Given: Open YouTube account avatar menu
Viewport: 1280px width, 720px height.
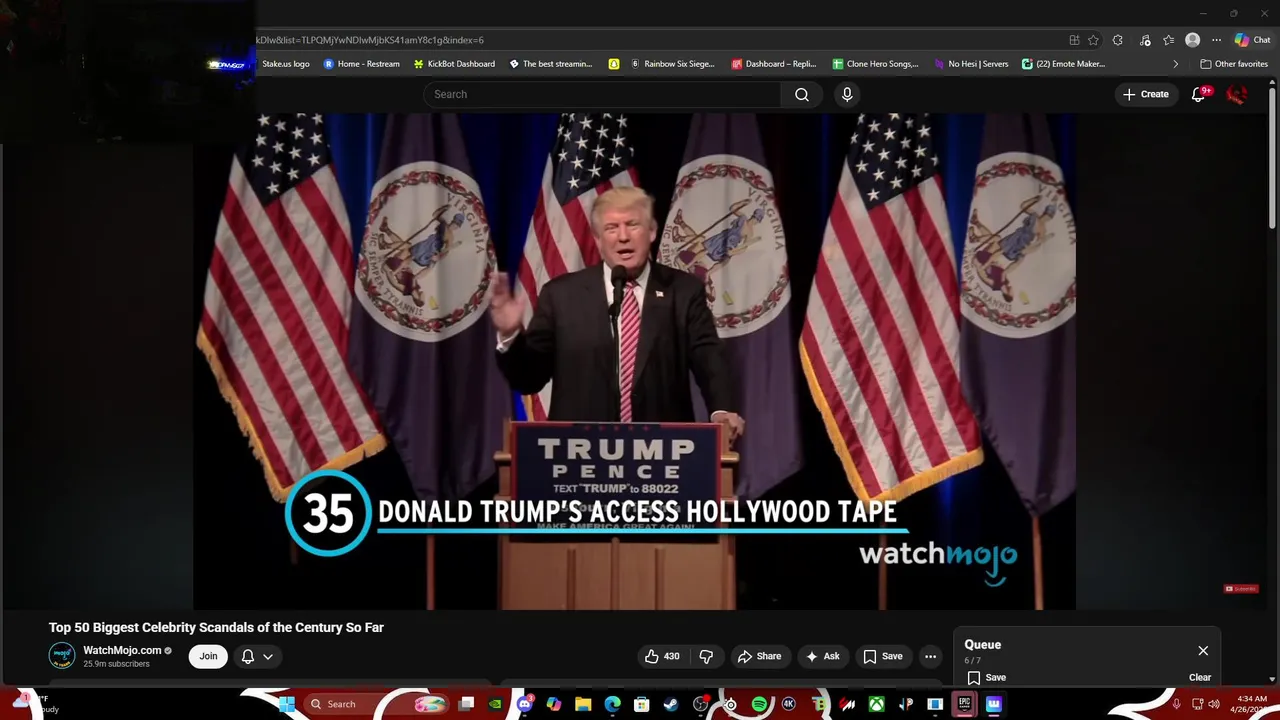Looking at the screenshot, I should 1237,94.
